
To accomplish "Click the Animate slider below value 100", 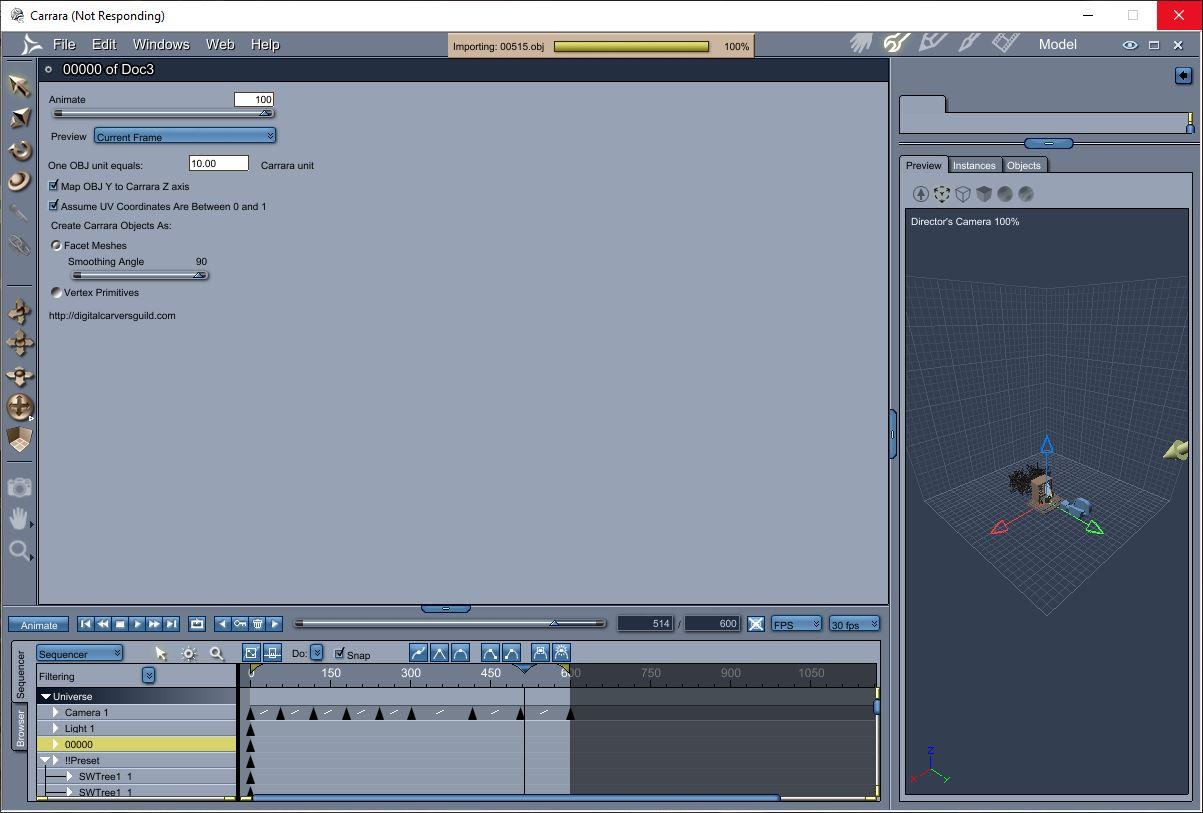I will point(163,113).
